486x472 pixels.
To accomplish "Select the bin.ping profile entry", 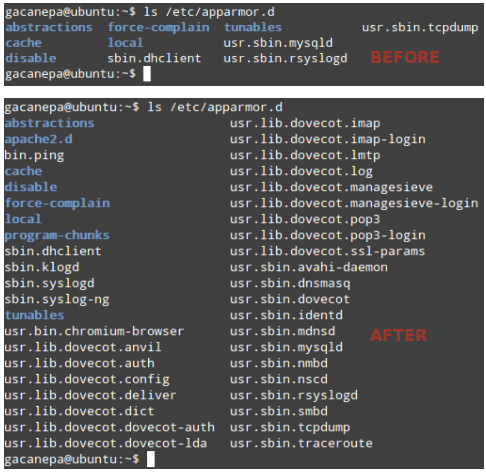I will pos(34,155).
